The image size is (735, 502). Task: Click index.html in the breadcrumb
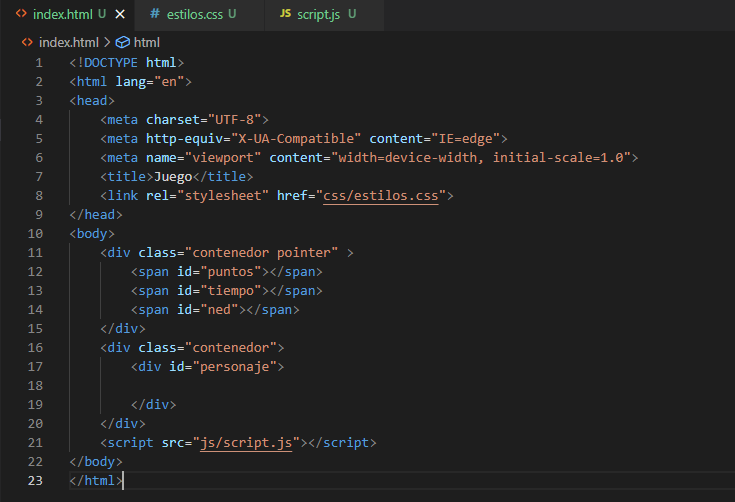[69, 43]
